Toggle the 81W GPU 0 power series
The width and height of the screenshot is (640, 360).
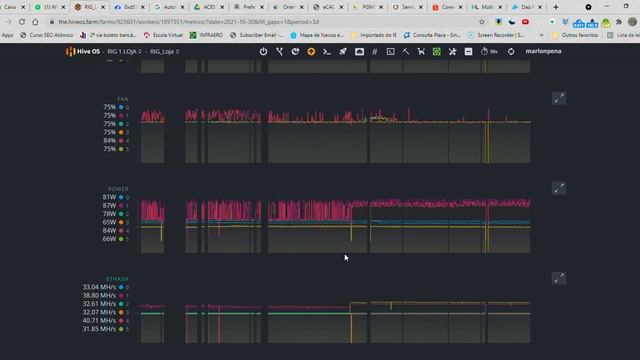(x=116, y=197)
